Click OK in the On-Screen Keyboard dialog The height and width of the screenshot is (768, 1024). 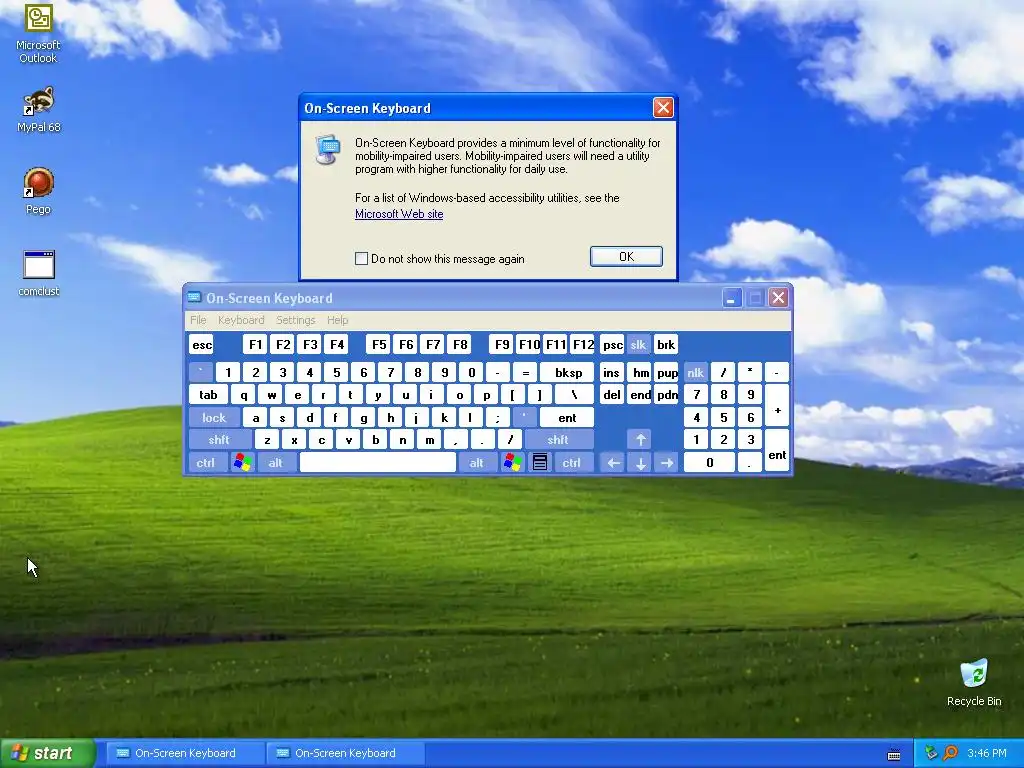[x=626, y=257]
